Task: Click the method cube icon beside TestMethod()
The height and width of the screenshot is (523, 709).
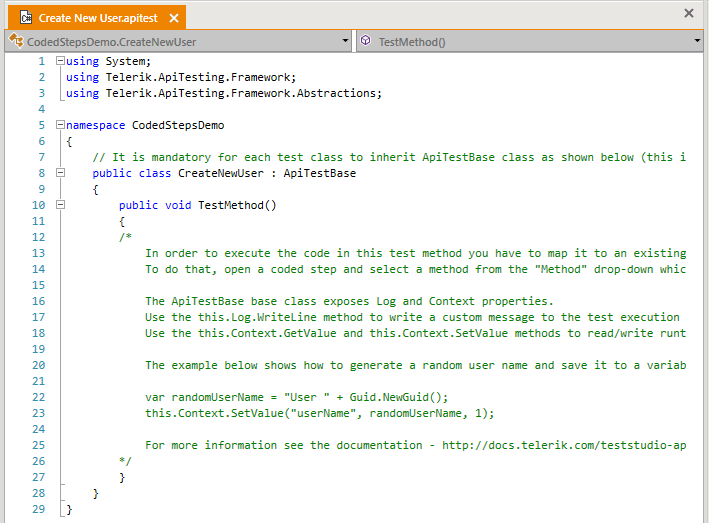Action: [x=366, y=41]
